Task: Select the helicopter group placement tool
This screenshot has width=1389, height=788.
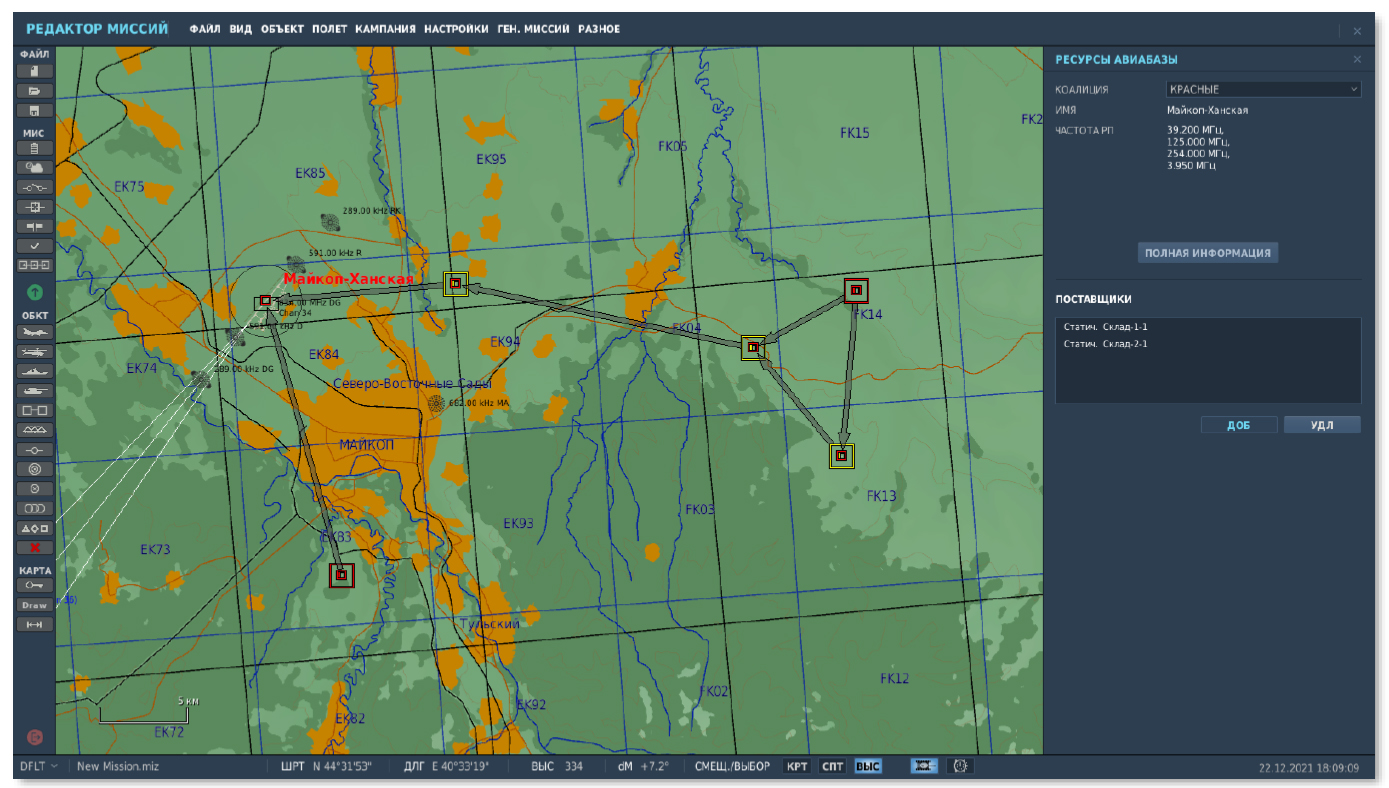Action: 35,352
